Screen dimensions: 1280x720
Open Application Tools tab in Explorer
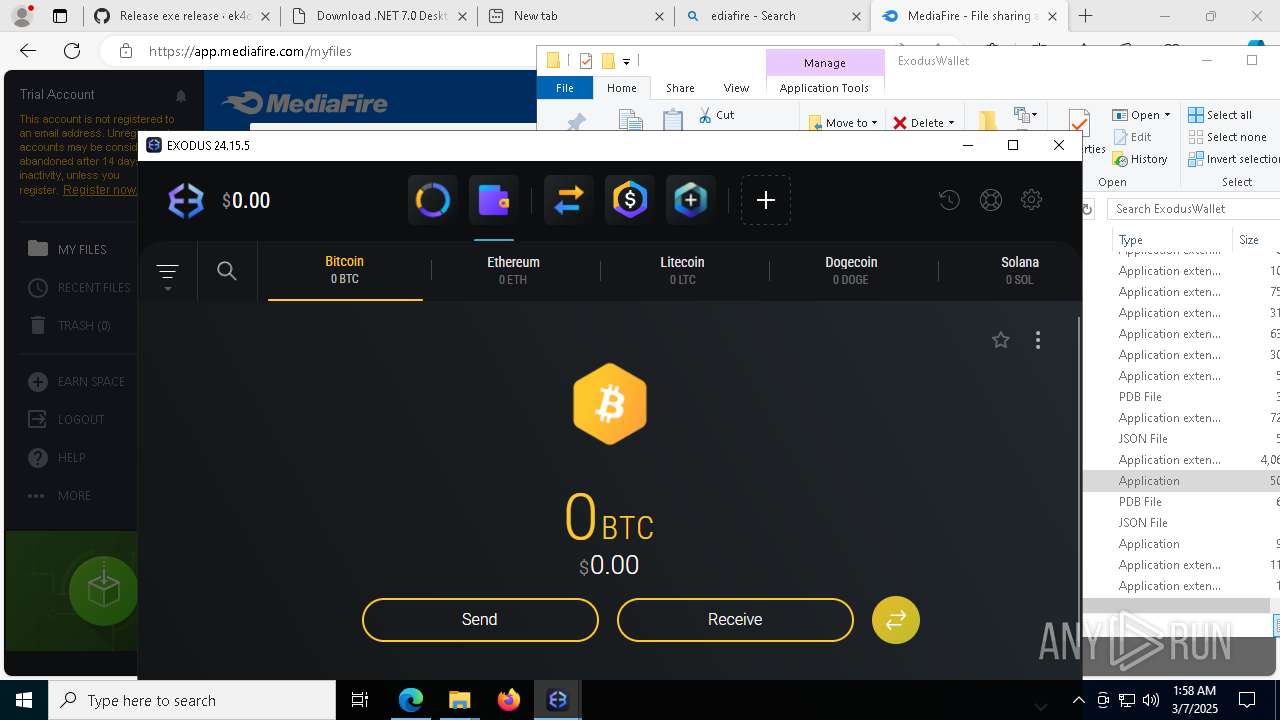(x=824, y=88)
